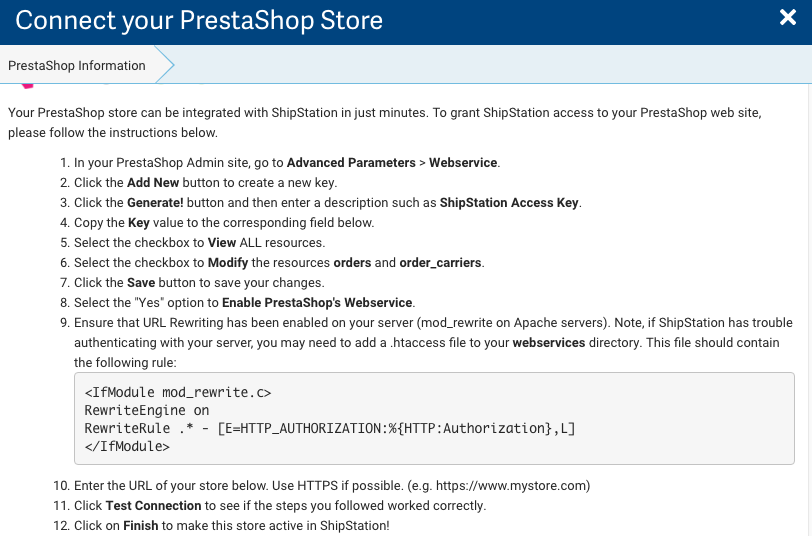Viewport: 812px width, 536px height.
Task: Click the bold Finish text in step 12
Action: point(141,525)
